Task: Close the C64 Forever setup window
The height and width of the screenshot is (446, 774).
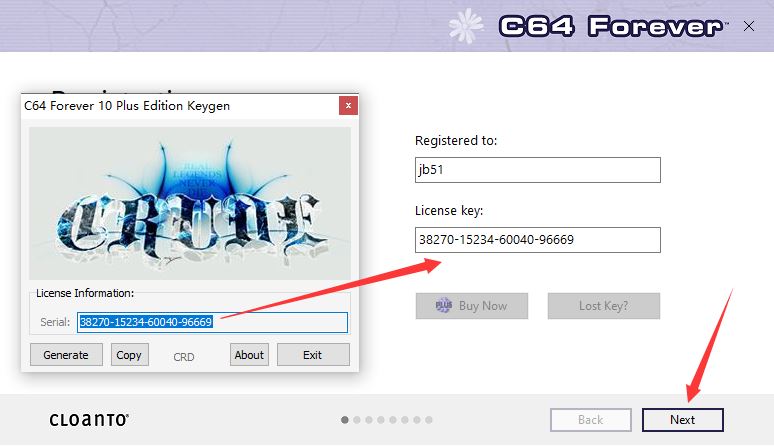Action: coord(749,26)
